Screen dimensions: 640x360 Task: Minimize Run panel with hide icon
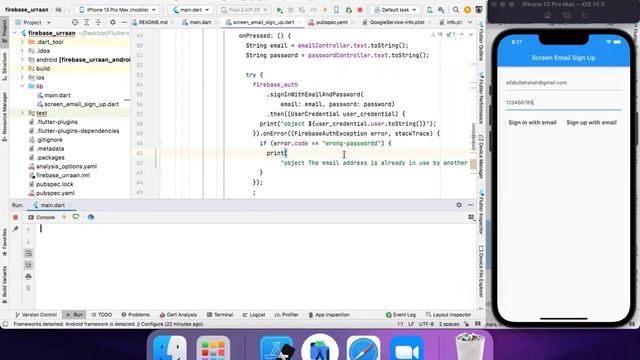point(471,205)
